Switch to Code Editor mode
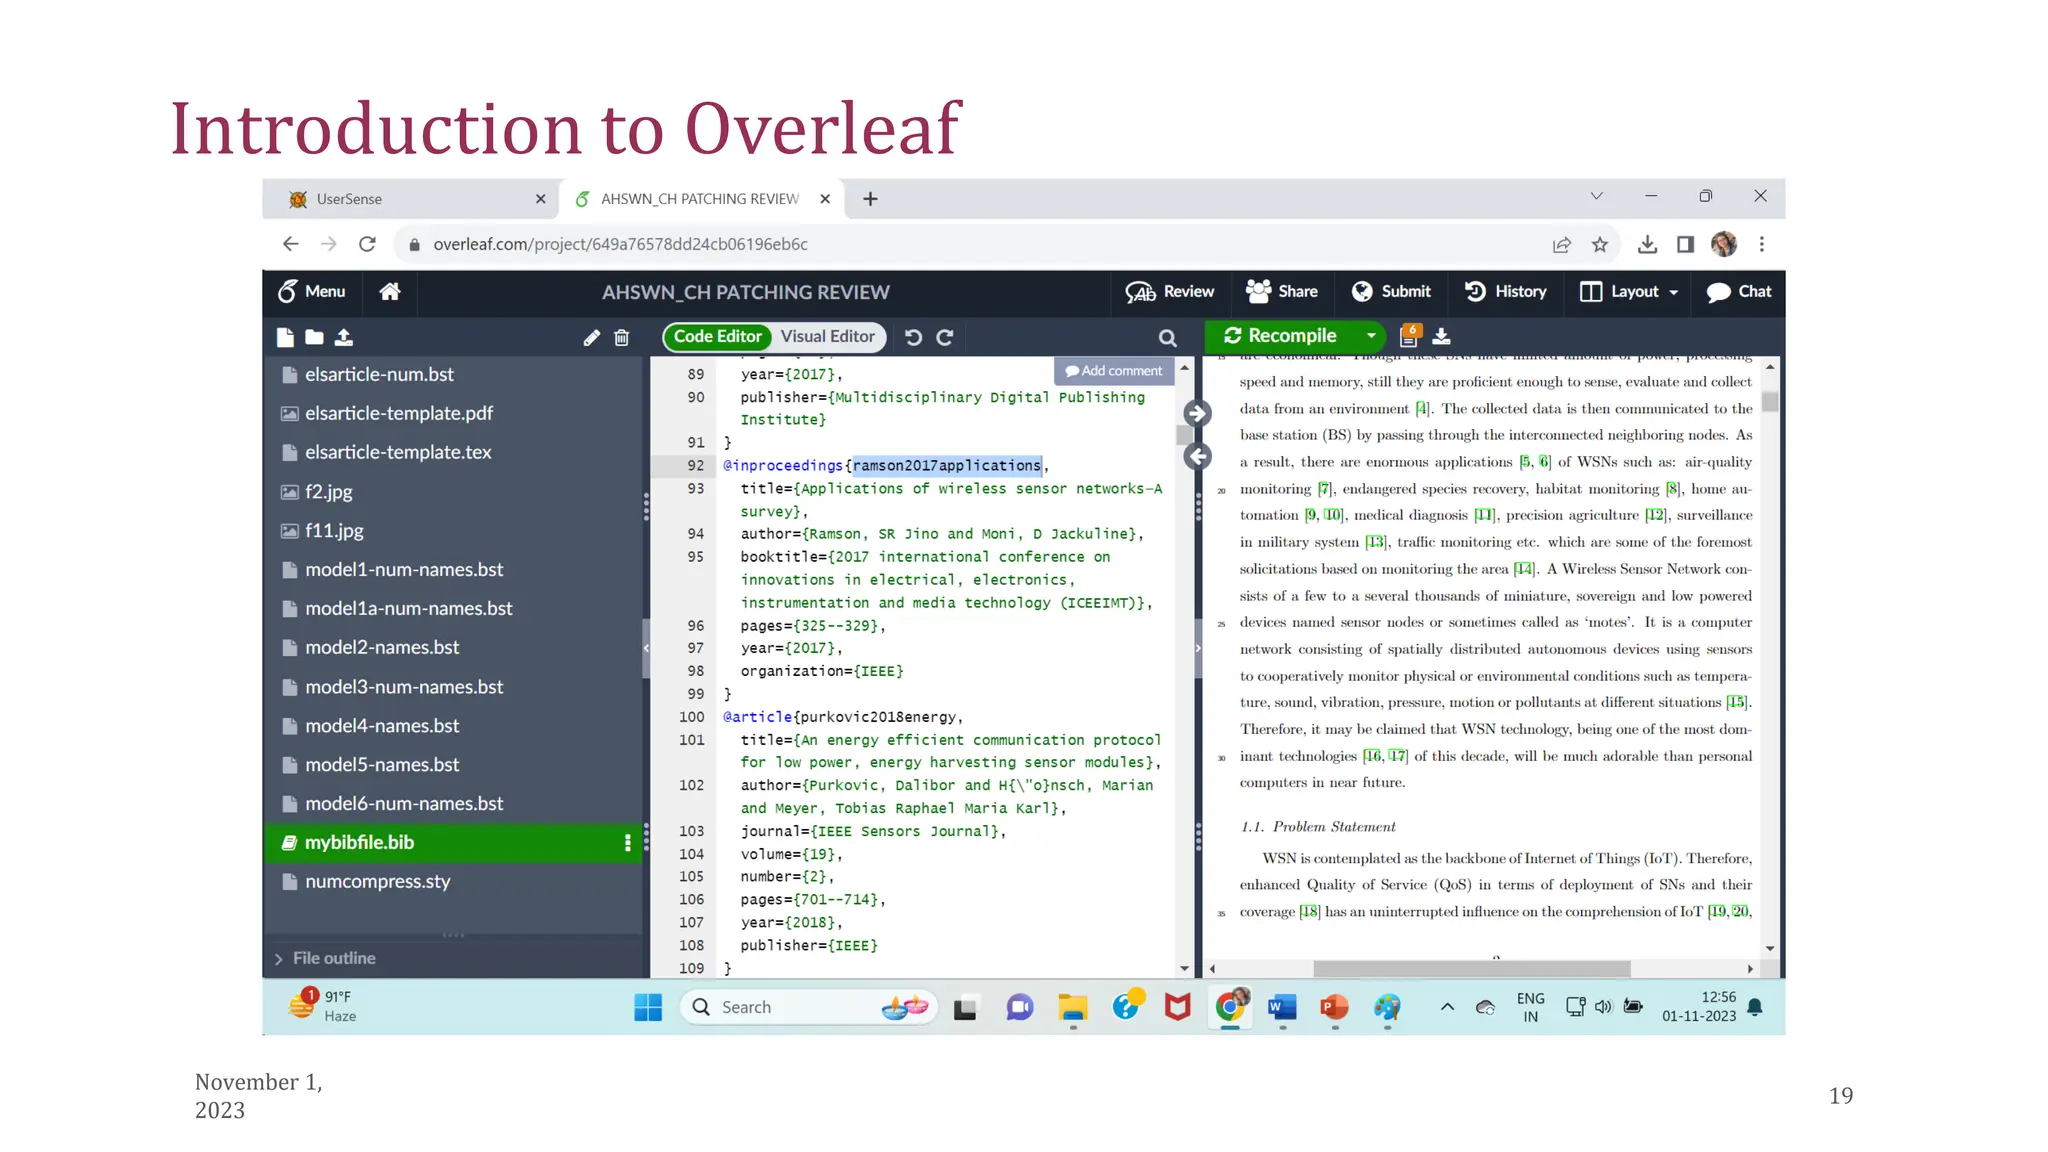Screen dimensions: 2048x1152 tap(717, 336)
